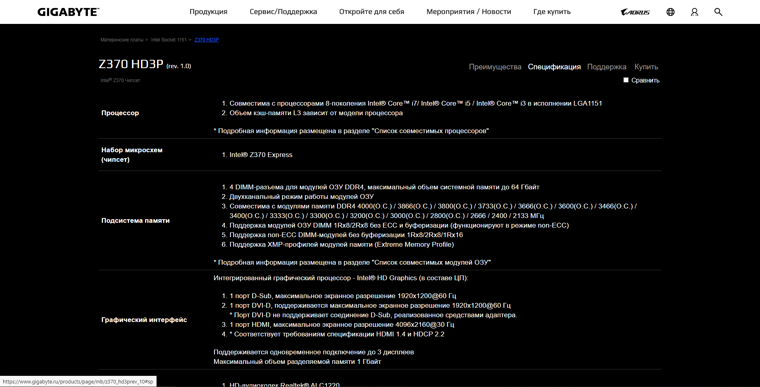This screenshot has height=387, width=760.
Task: Open the Мероприятия / Новости menu
Action: coord(469,12)
